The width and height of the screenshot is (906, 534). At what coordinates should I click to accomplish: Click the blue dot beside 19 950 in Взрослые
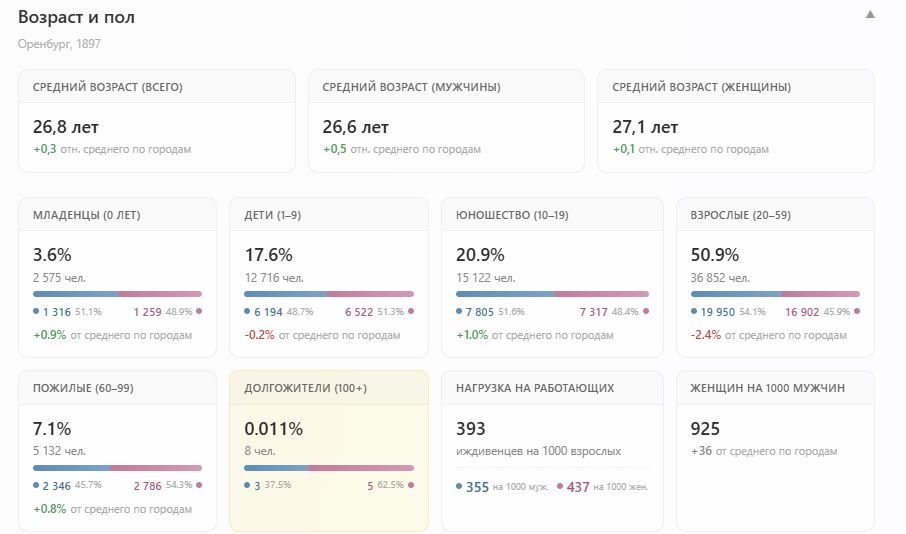pyautogui.click(x=694, y=312)
